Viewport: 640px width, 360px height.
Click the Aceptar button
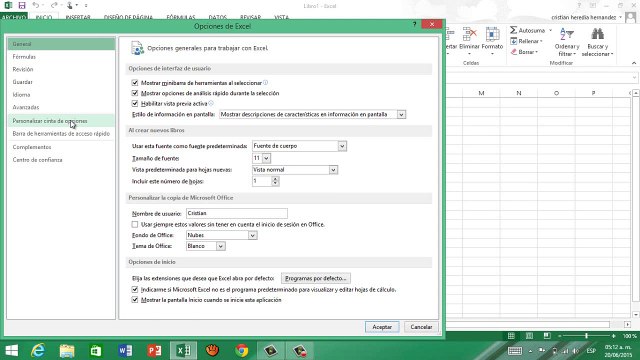382,327
